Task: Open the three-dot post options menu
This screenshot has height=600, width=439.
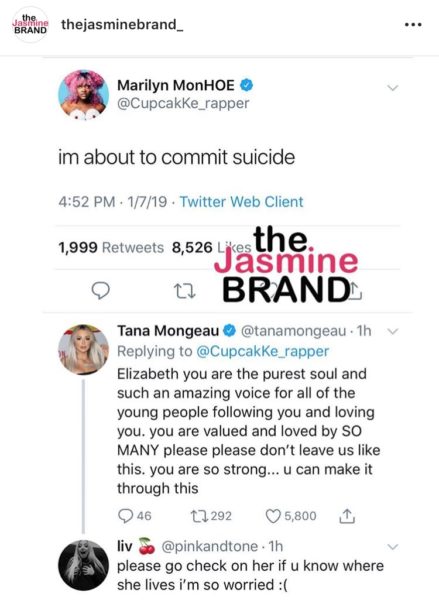Action: coord(413,25)
